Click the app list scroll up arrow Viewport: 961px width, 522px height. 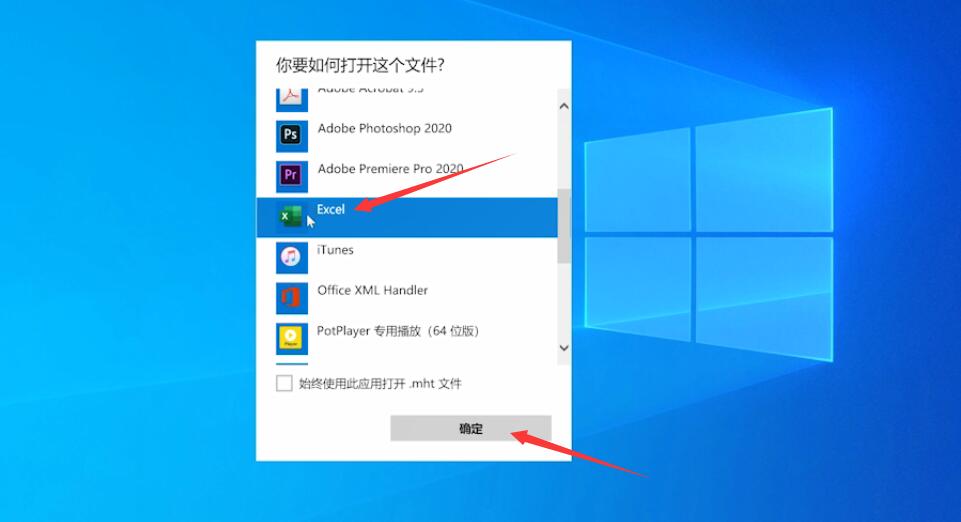(x=564, y=106)
